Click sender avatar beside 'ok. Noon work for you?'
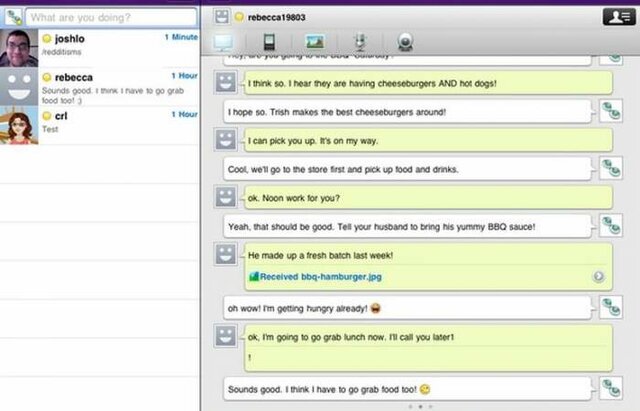Screen dimensions: 640x411 point(226,197)
